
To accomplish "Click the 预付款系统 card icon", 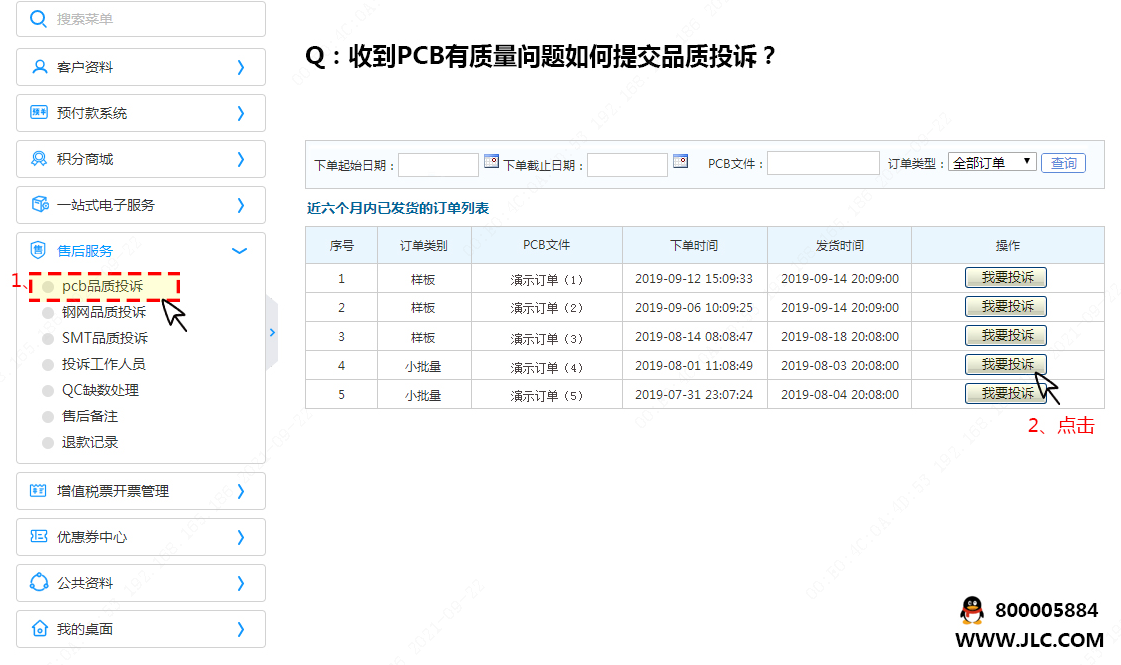I will click(40, 113).
